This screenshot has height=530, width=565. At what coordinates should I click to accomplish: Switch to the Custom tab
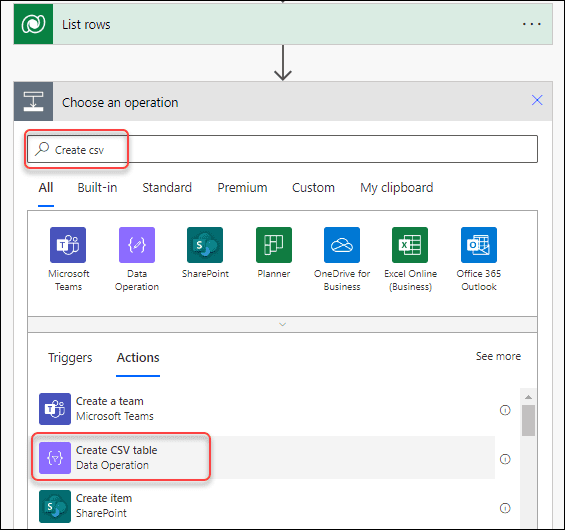click(313, 188)
